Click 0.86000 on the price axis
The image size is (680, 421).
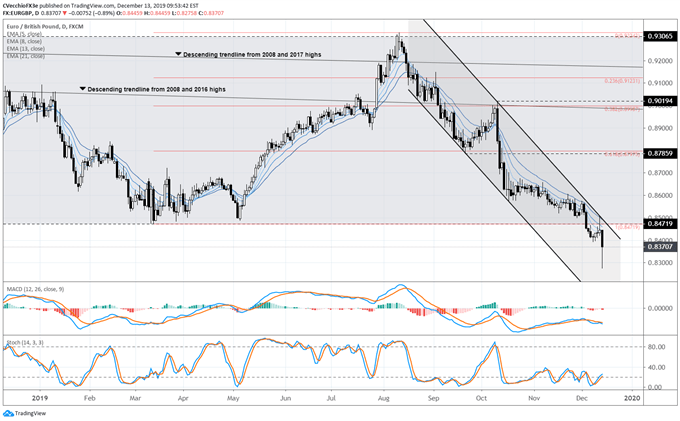(660, 196)
